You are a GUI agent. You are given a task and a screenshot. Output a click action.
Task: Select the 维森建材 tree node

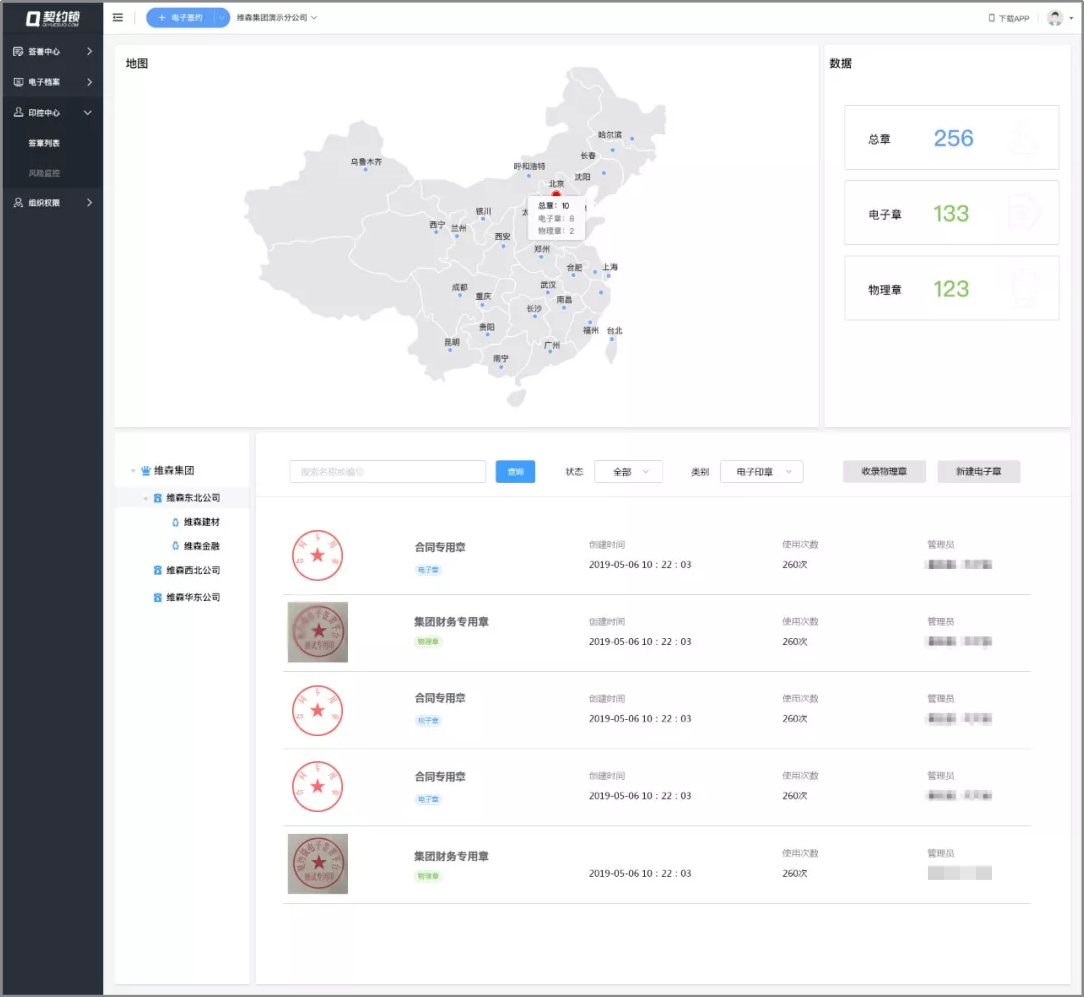coord(201,522)
